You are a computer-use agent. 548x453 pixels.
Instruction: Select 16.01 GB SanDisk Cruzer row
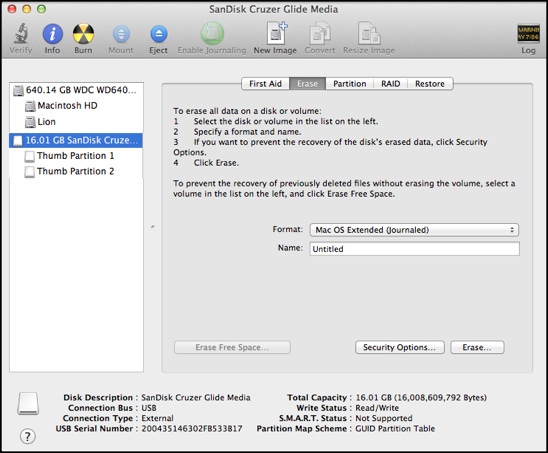pos(76,141)
